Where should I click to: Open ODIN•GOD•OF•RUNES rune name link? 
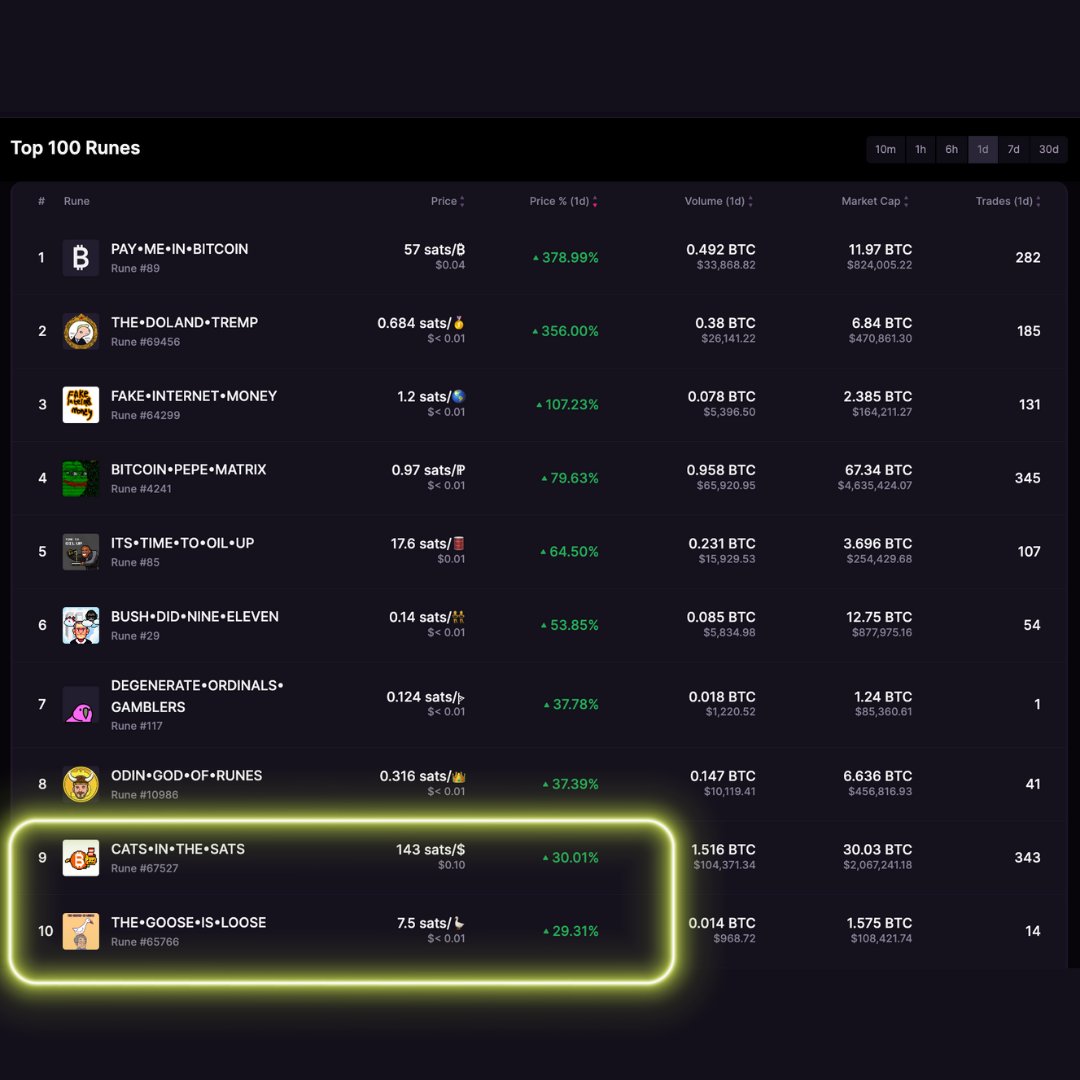click(187, 776)
